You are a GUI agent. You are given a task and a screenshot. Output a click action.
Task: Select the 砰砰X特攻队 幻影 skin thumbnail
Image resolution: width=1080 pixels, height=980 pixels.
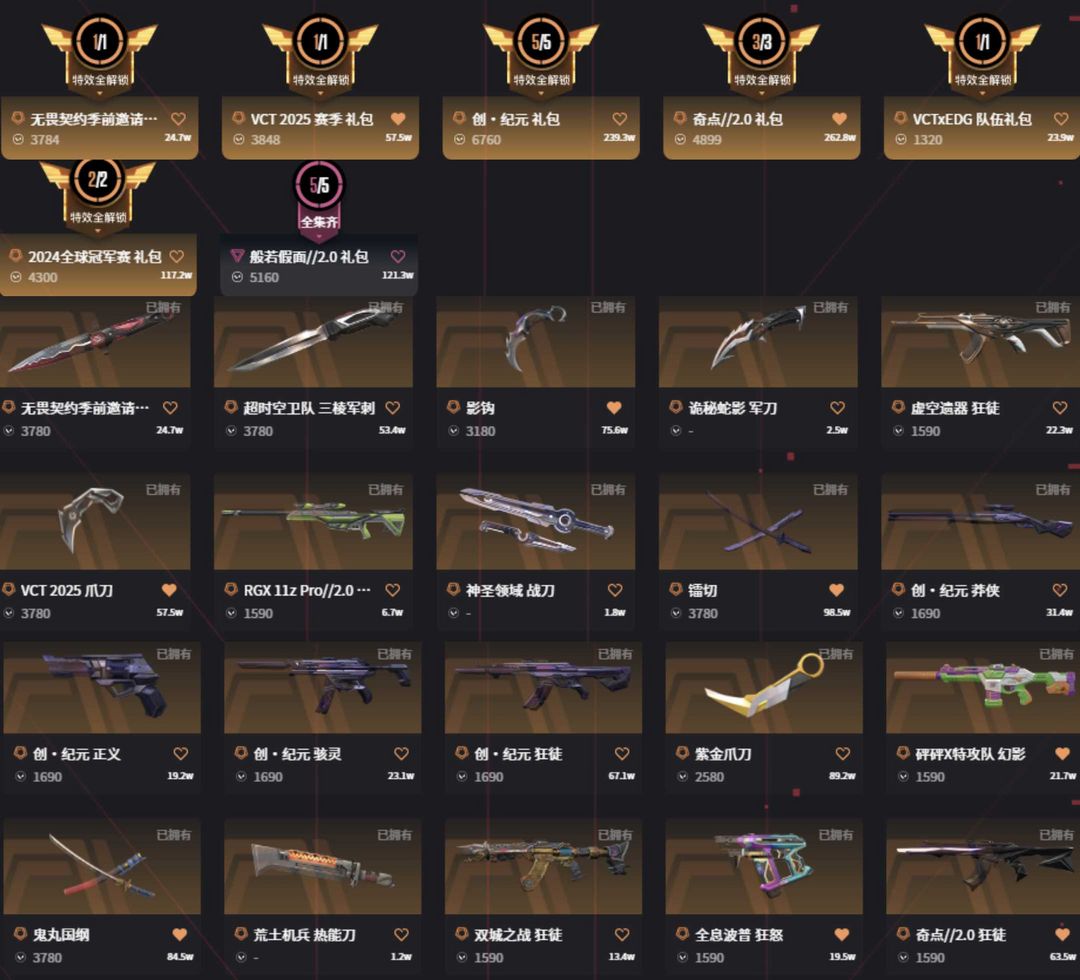[982, 687]
